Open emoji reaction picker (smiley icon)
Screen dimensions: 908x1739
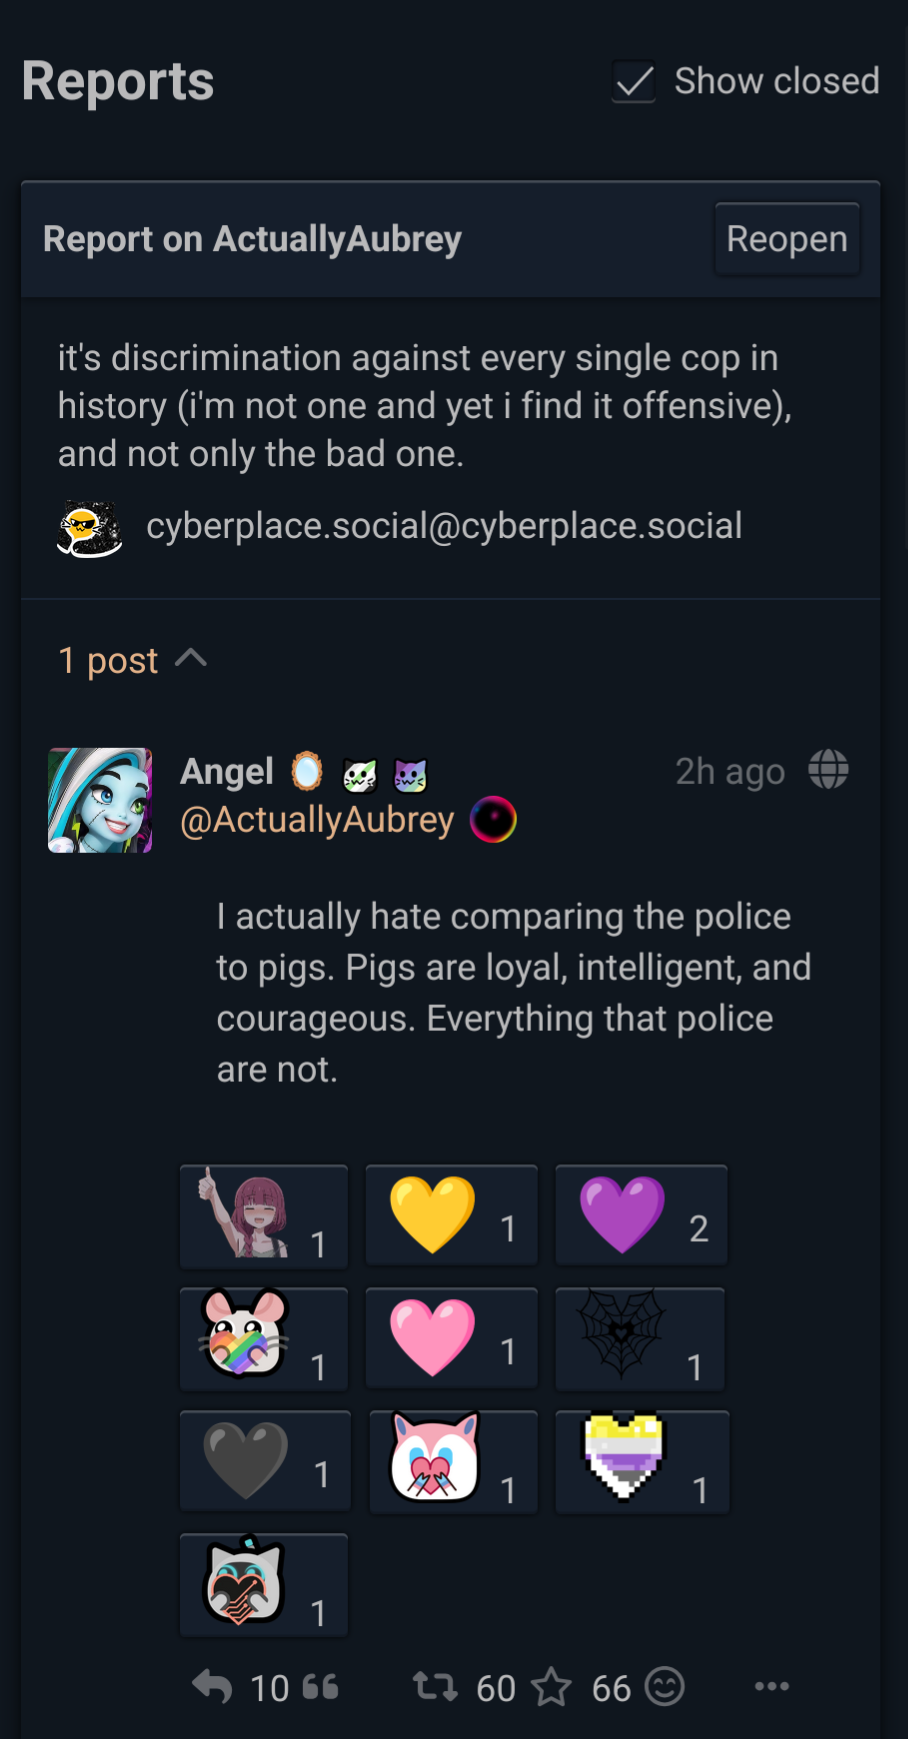pyautogui.click(x=665, y=1687)
